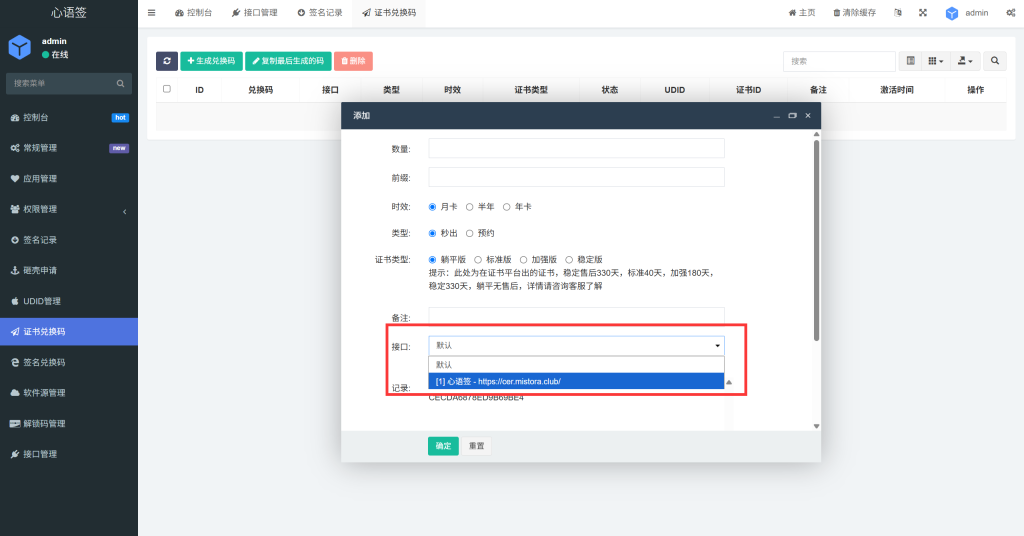Toggle the sidebar hamburger menu icon

(151, 13)
